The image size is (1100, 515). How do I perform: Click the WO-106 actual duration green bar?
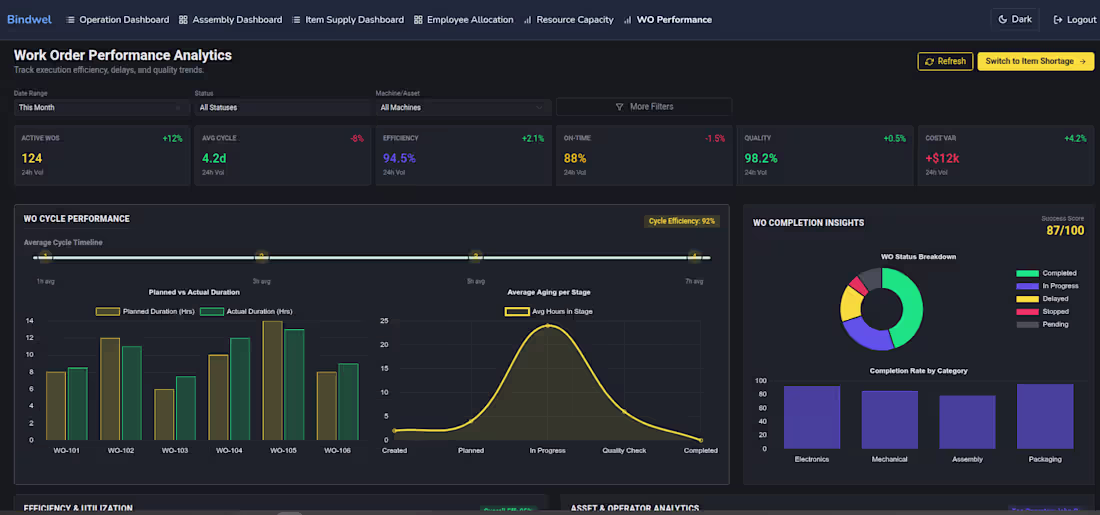point(348,402)
